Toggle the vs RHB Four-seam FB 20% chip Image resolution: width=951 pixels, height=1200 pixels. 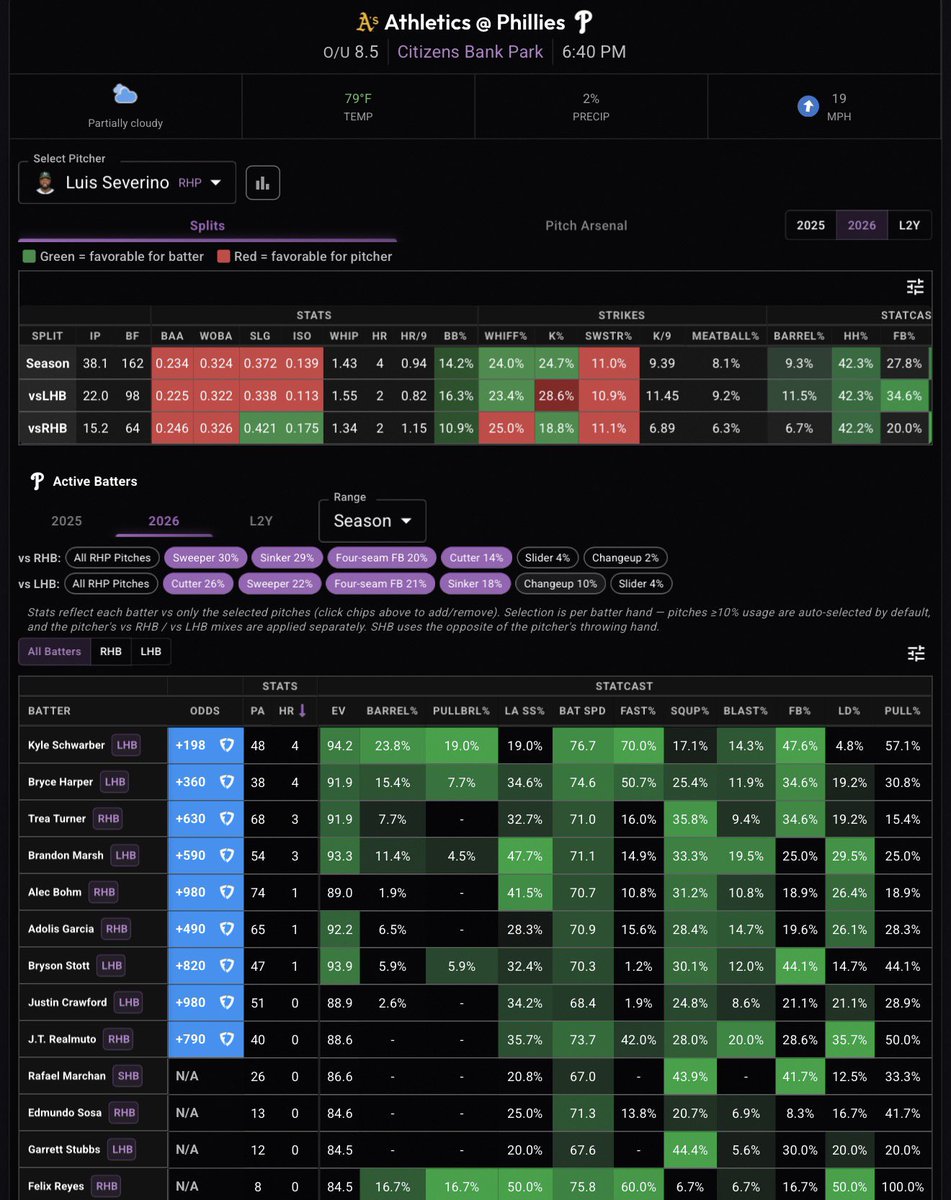pyautogui.click(x=381, y=558)
